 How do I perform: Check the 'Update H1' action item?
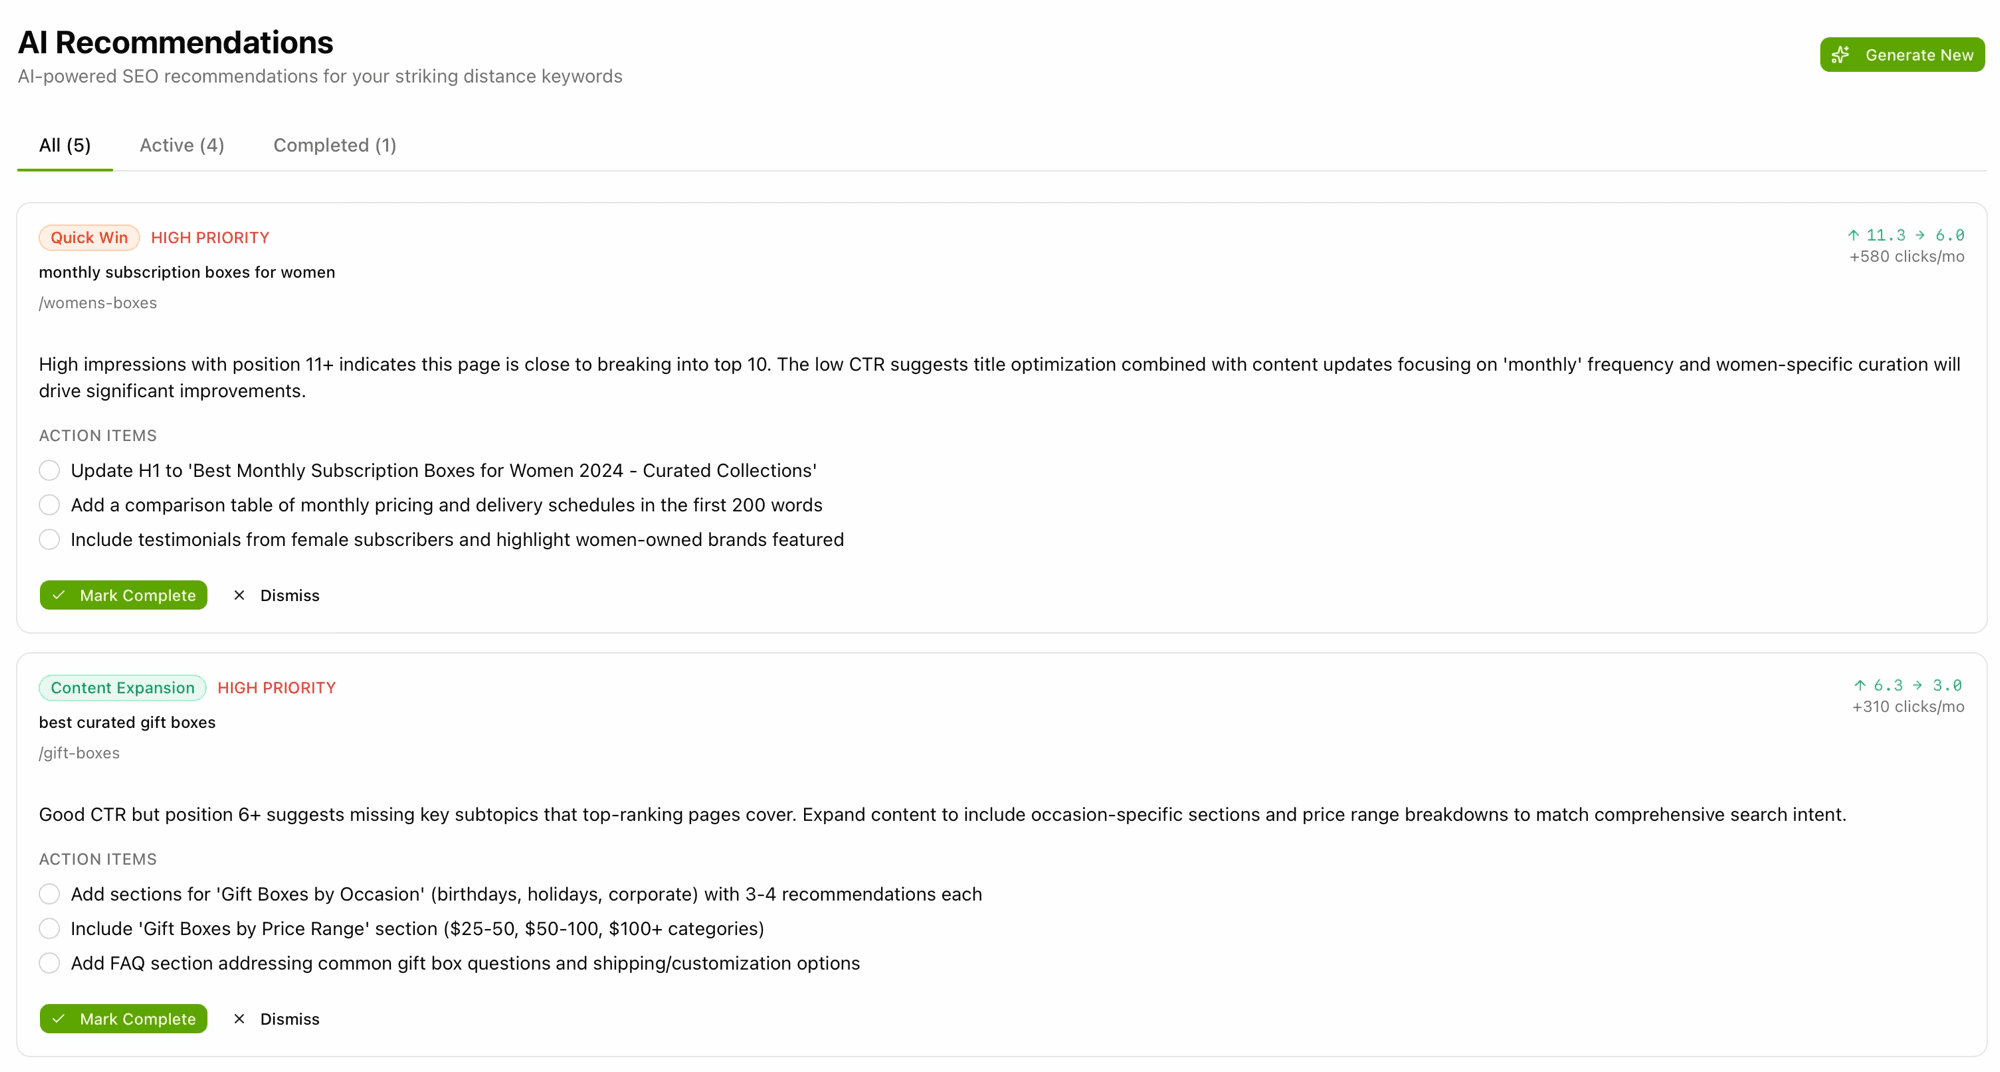tap(49, 470)
